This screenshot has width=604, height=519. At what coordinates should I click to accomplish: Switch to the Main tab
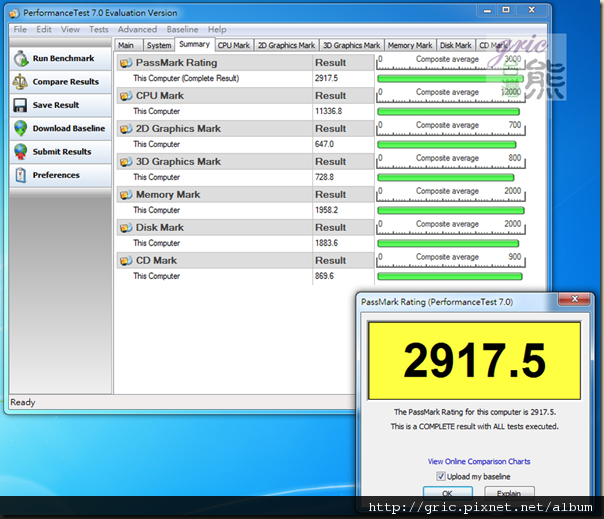click(128, 45)
